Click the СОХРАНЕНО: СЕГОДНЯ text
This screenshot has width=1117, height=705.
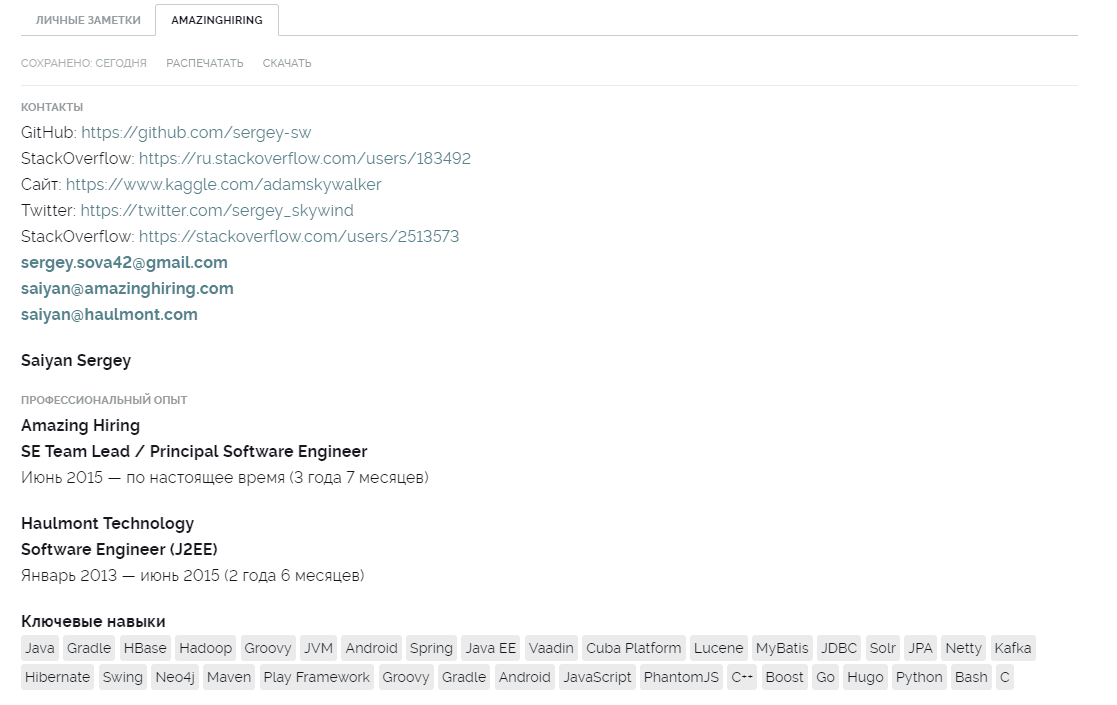tap(83, 63)
